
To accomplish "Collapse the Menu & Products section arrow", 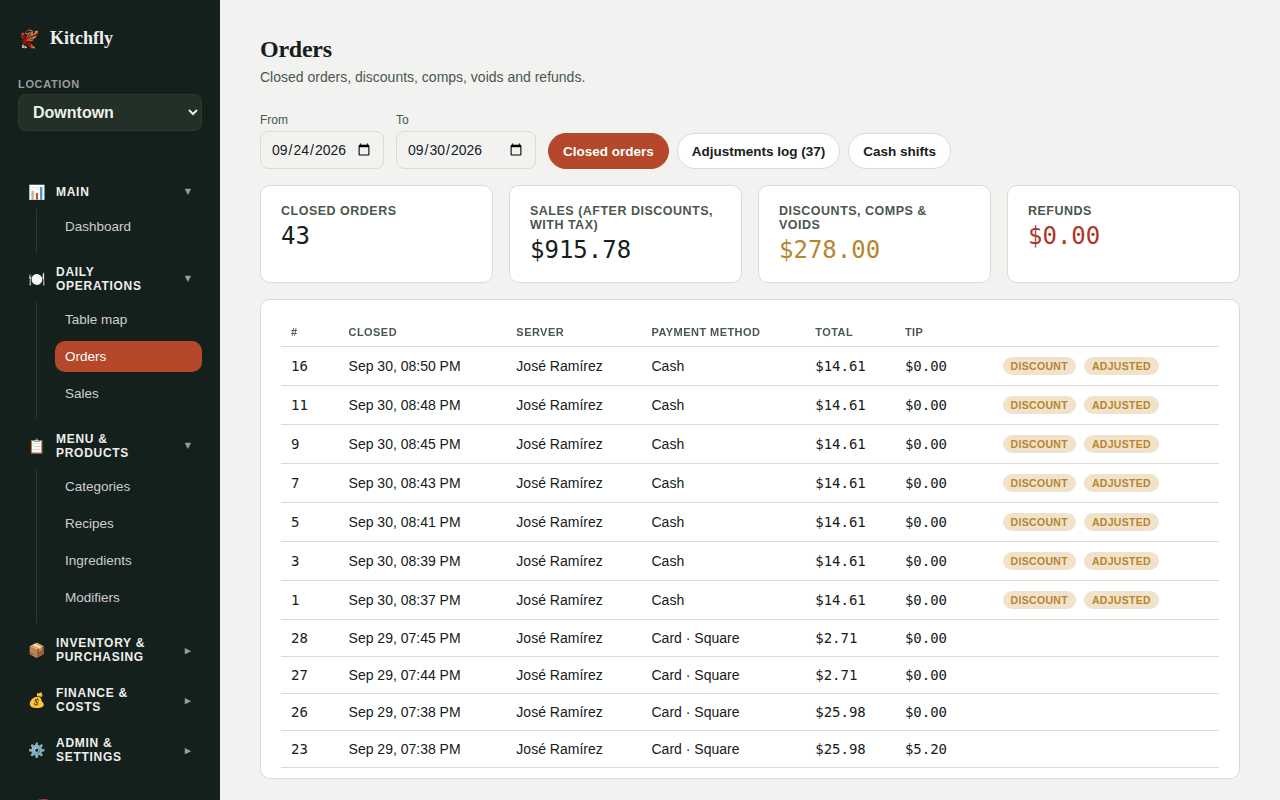I will (188, 446).
